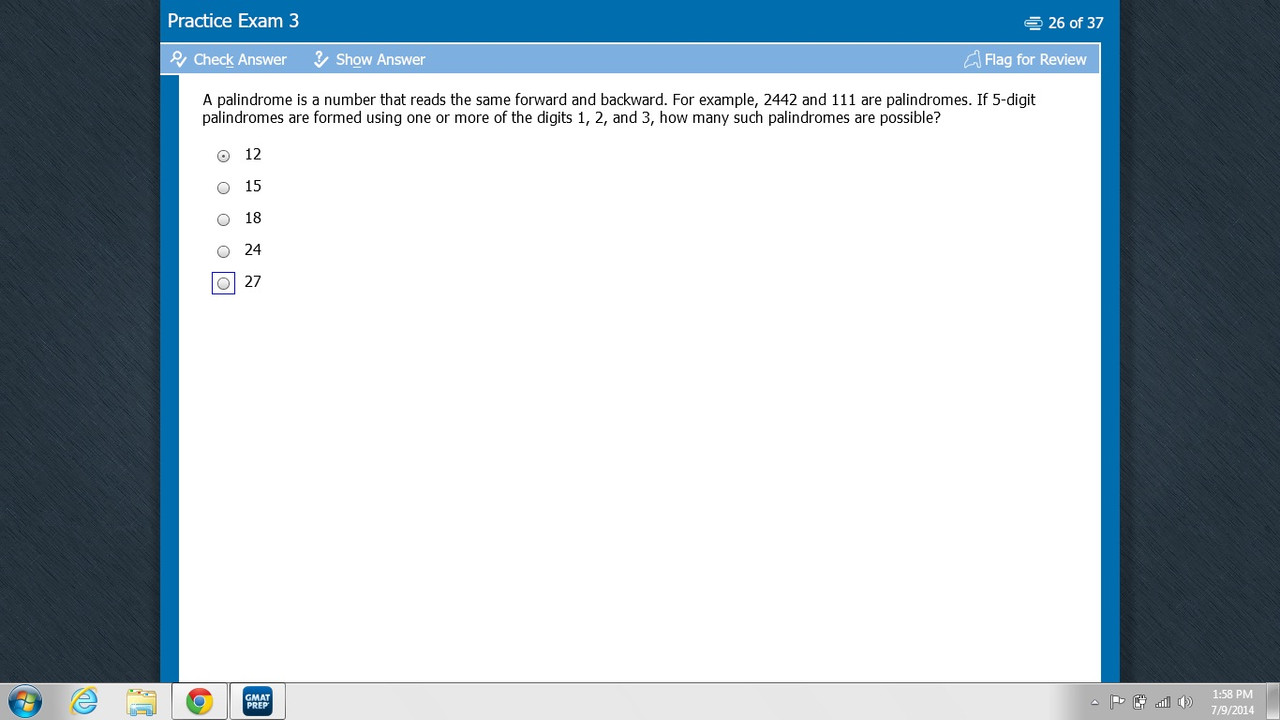Pick the answer option 18
The width and height of the screenshot is (1280, 720).
coord(223,219)
